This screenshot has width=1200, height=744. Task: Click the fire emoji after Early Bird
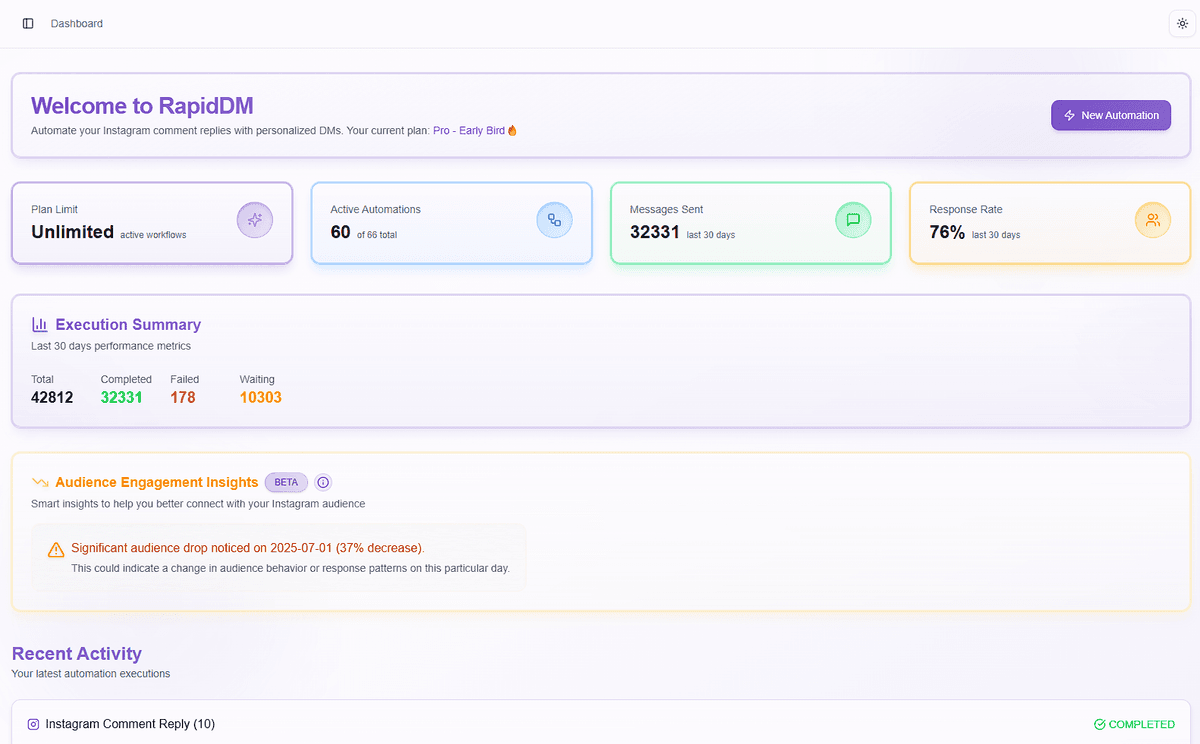[512, 130]
